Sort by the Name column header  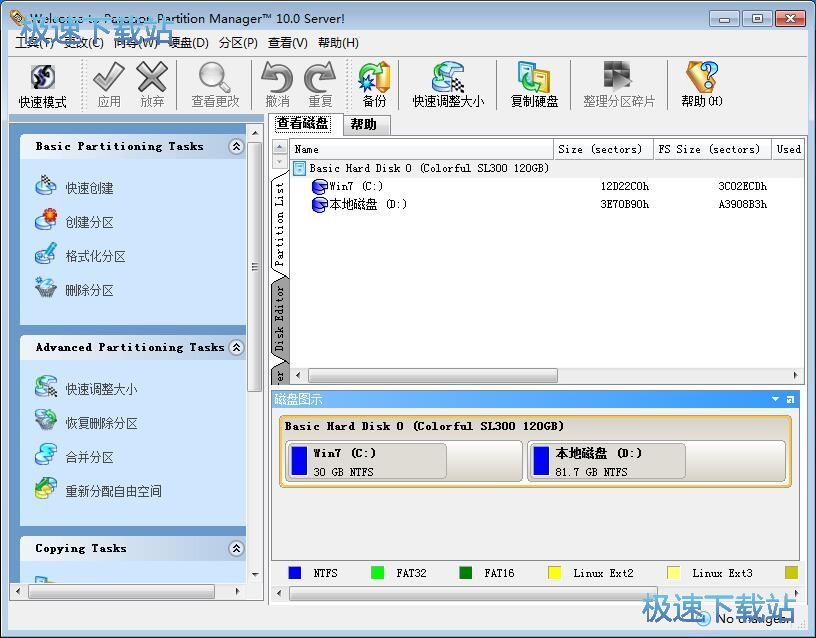click(421, 149)
